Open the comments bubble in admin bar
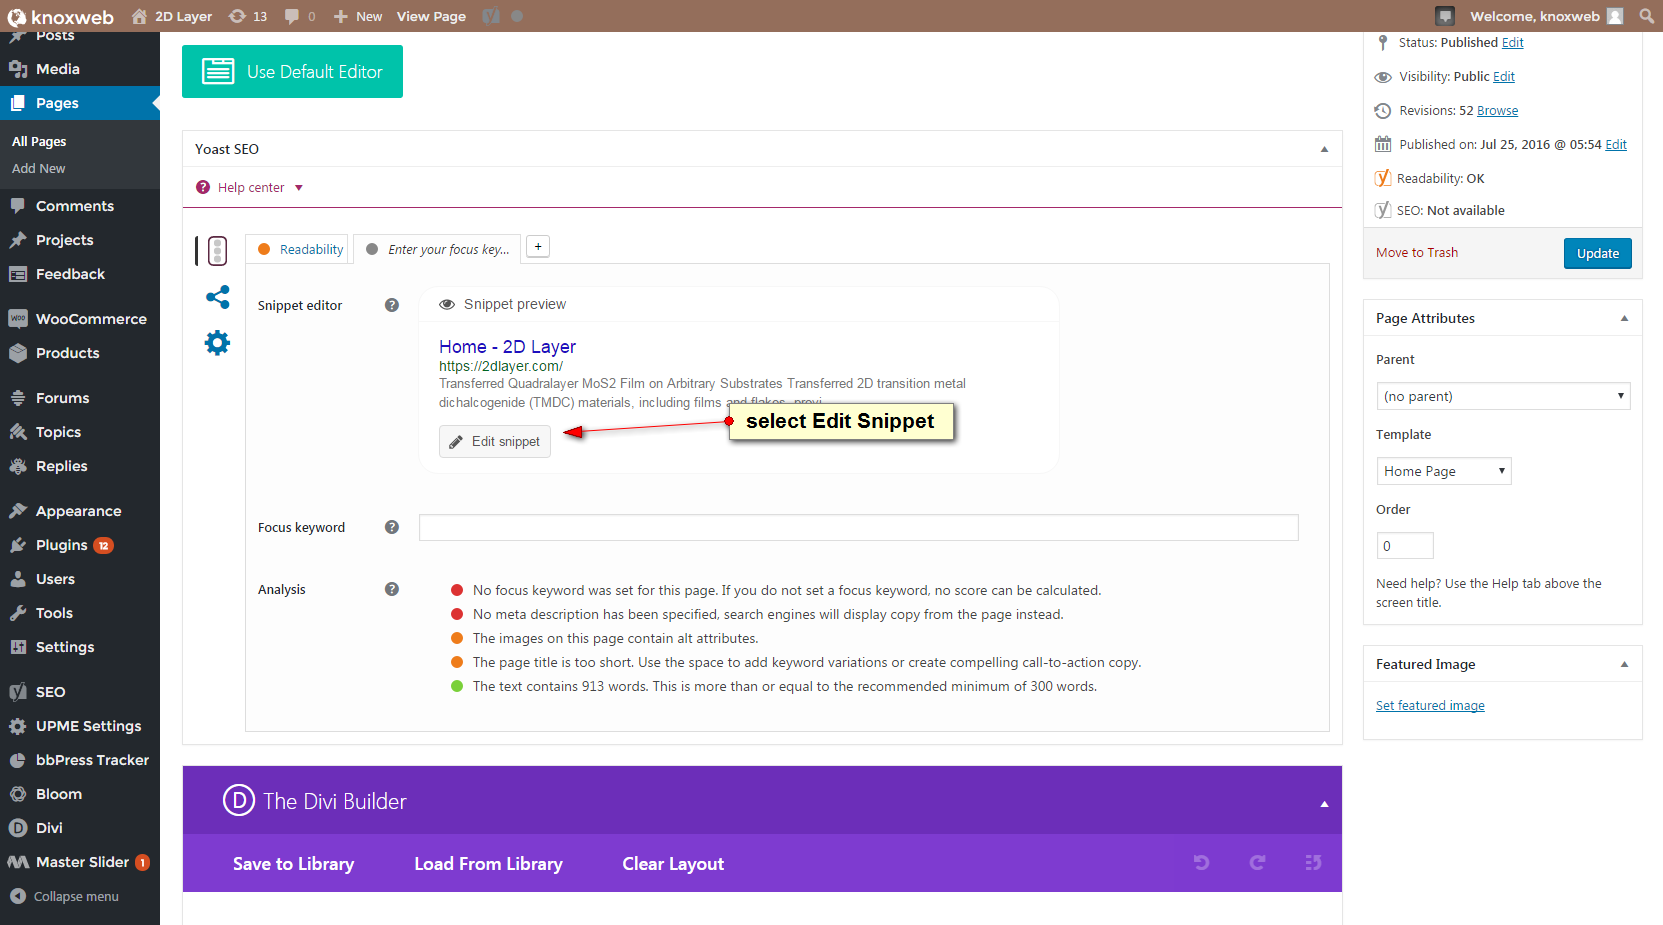This screenshot has width=1663, height=925. [x=300, y=16]
